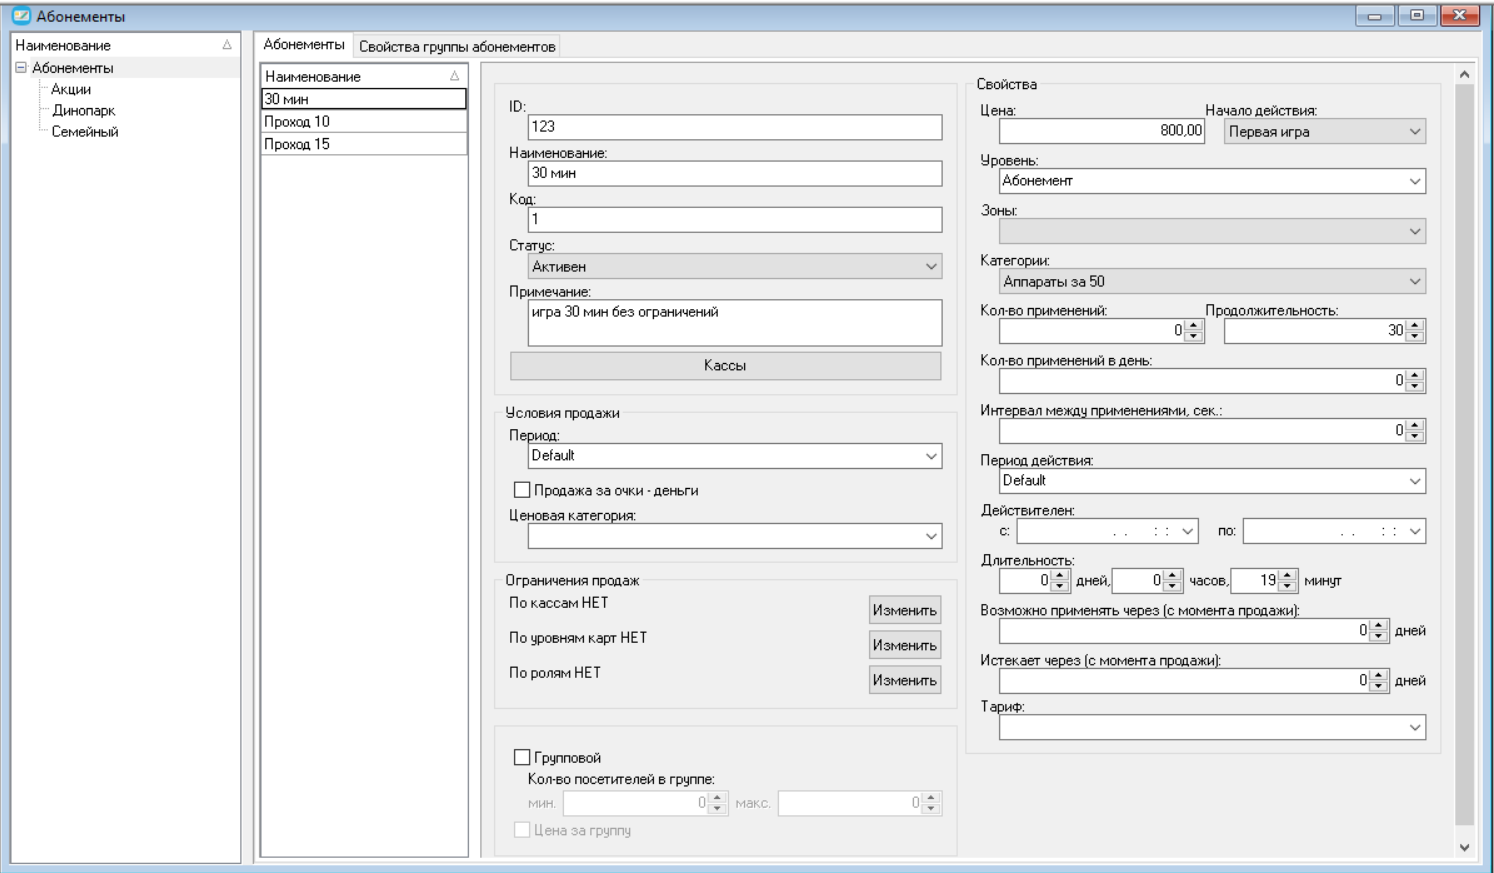Viewport: 1494px width, 873px height.
Task: Click the Абонементы window title icon
Action: (x=20, y=15)
